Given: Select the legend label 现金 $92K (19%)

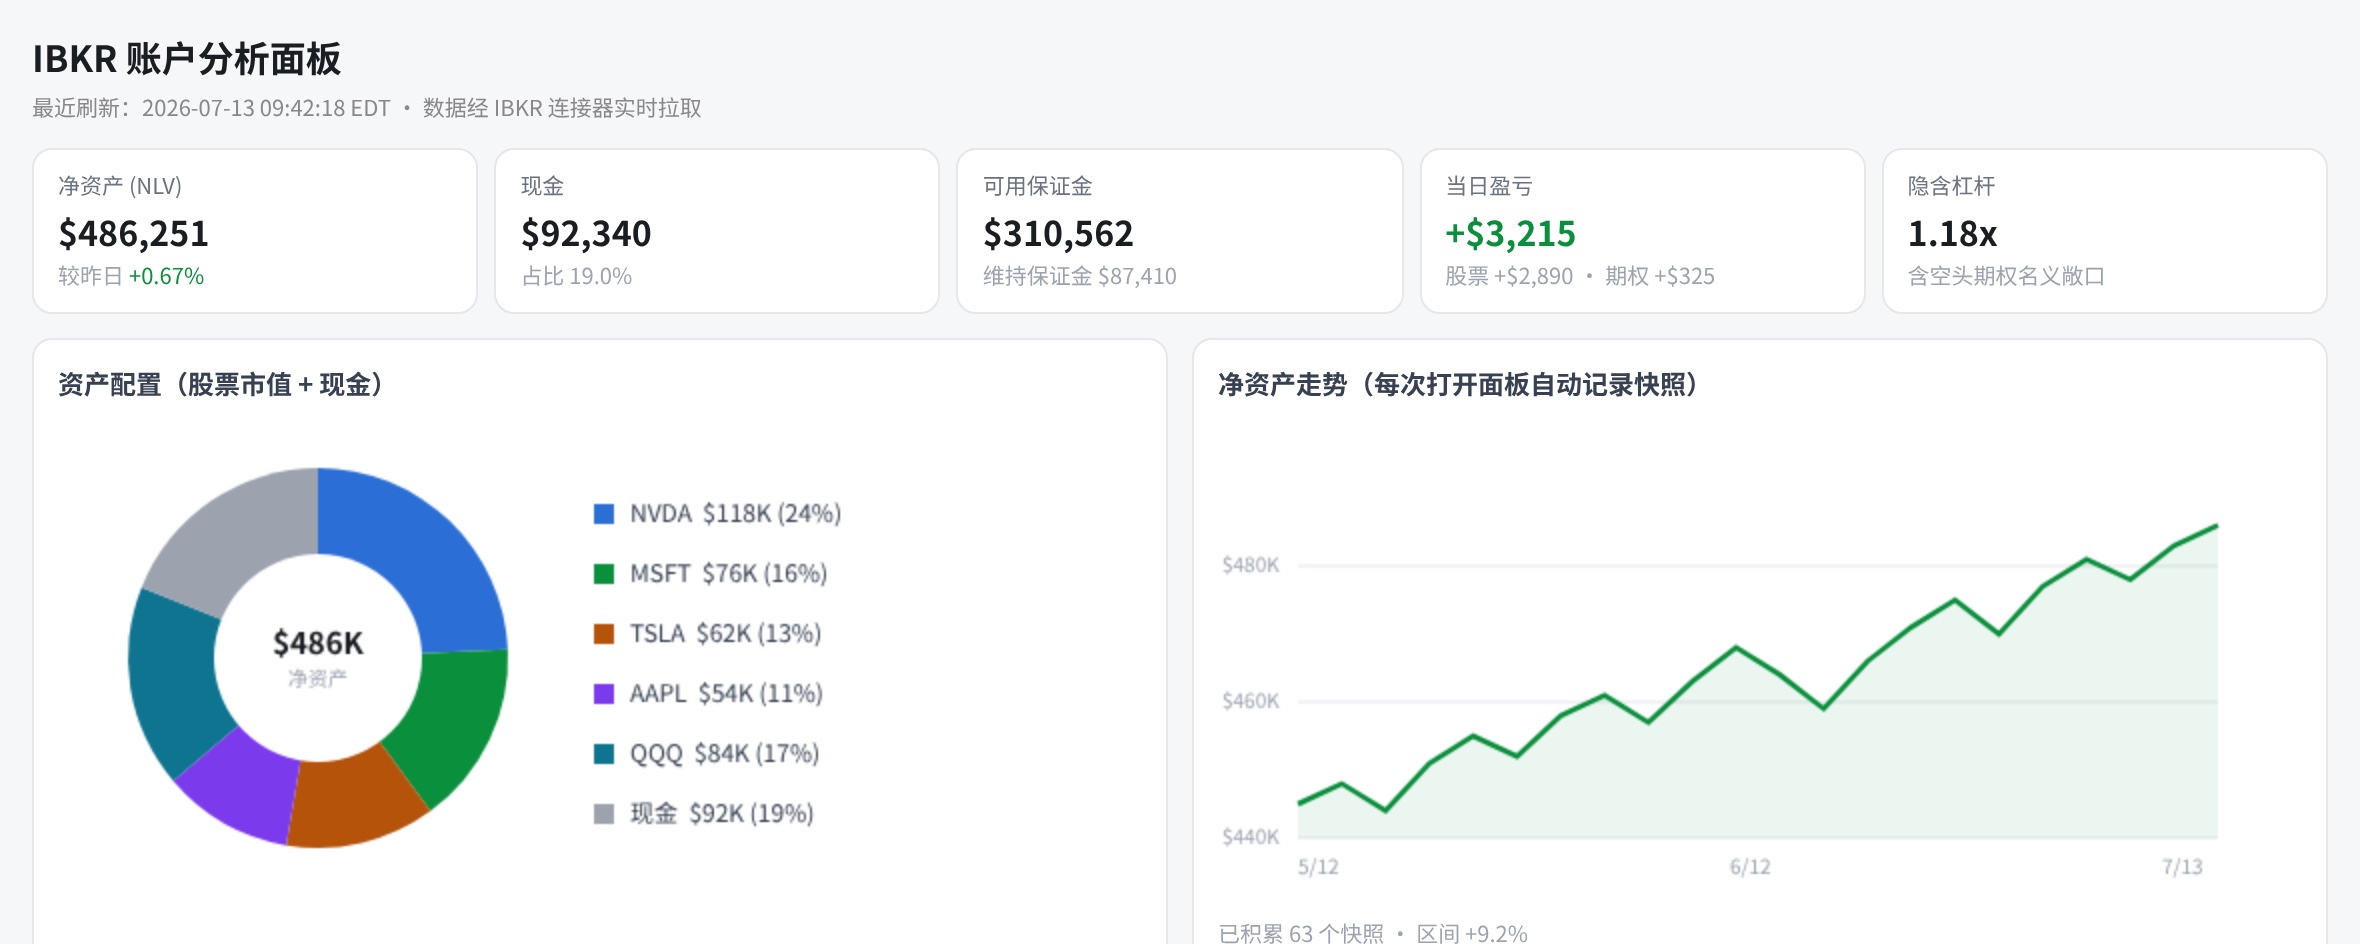Looking at the screenshot, I should [721, 814].
